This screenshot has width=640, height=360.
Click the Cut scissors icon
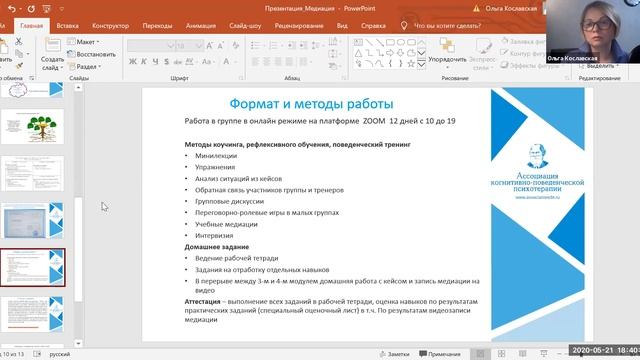(x=18, y=42)
